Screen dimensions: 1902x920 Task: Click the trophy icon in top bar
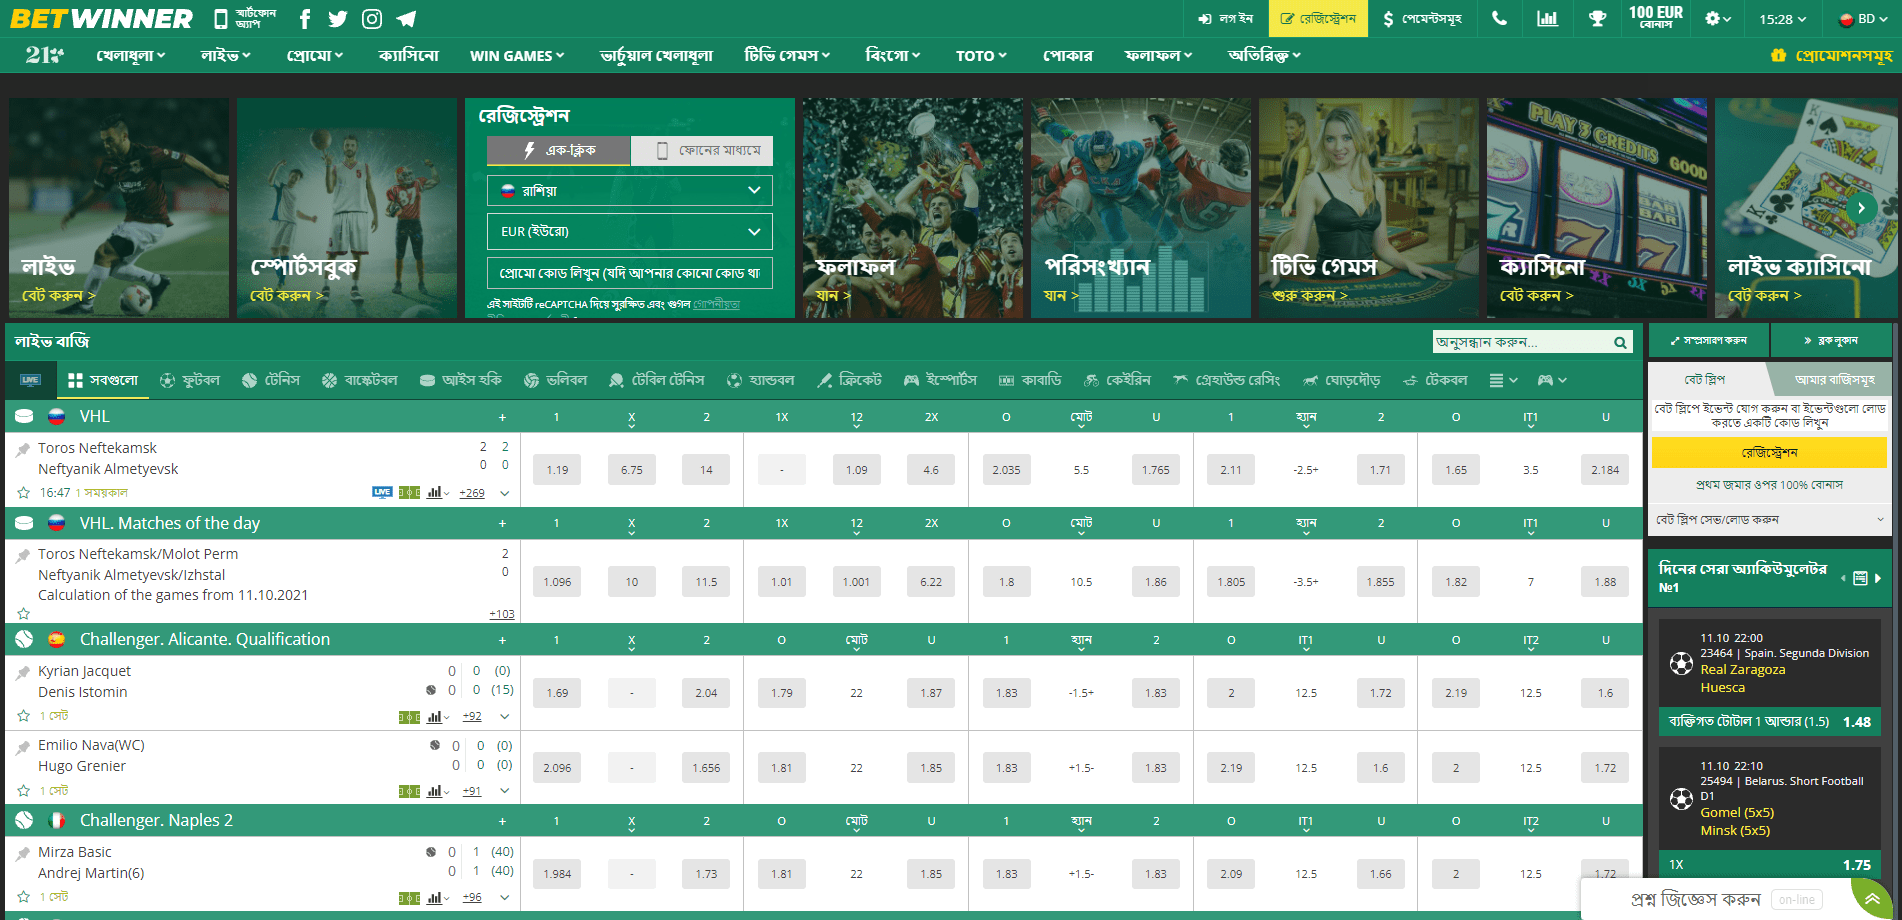[x=1597, y=19]
